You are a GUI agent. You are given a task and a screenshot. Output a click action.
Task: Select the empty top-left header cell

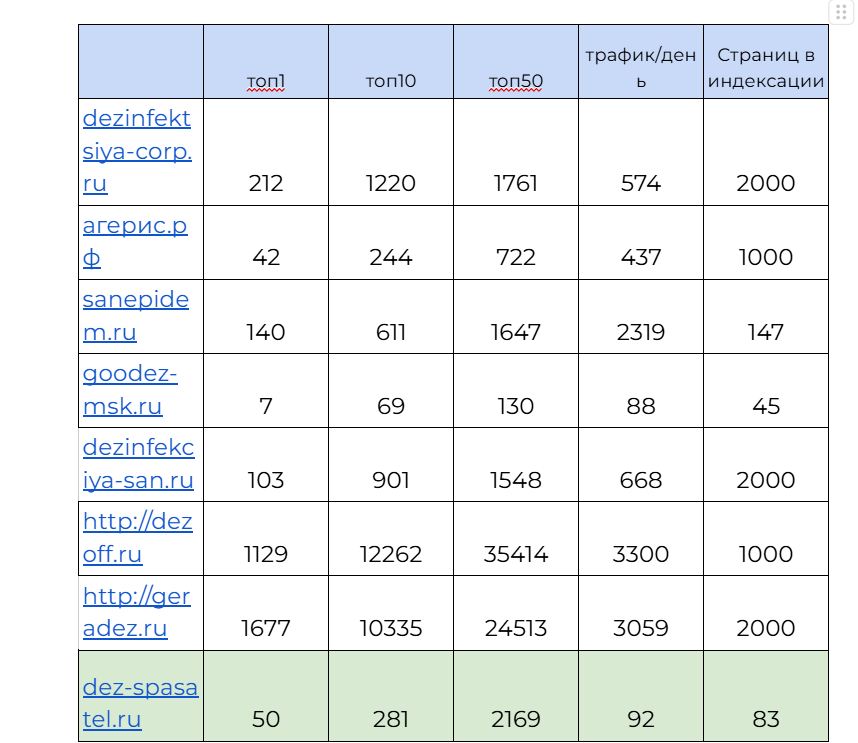[141, 62]
